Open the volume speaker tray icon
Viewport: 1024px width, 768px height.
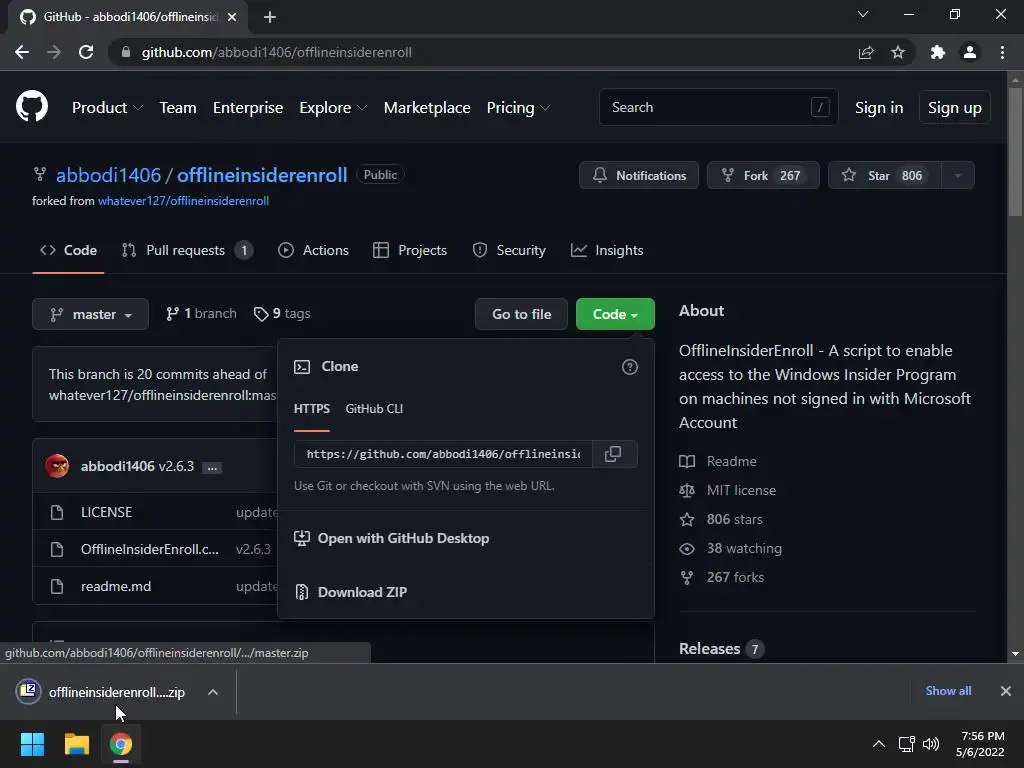pos(931,744)
